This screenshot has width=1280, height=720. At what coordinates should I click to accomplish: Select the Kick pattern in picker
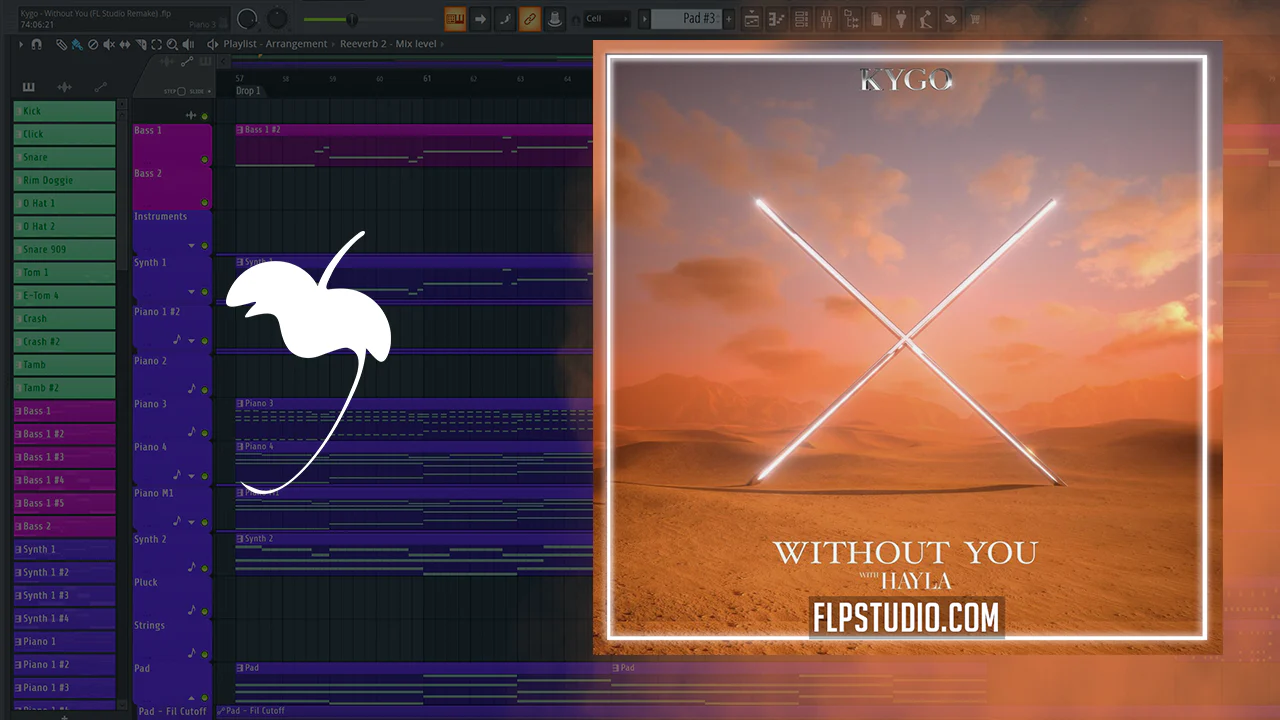tap(65, 111)
